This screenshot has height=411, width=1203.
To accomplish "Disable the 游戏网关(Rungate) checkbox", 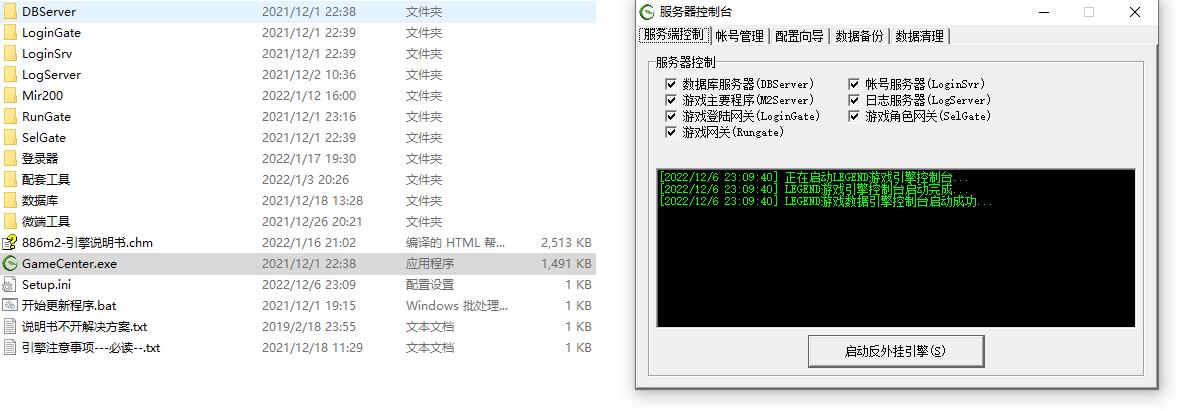I will pyautogui.click(x=671, y=132).
